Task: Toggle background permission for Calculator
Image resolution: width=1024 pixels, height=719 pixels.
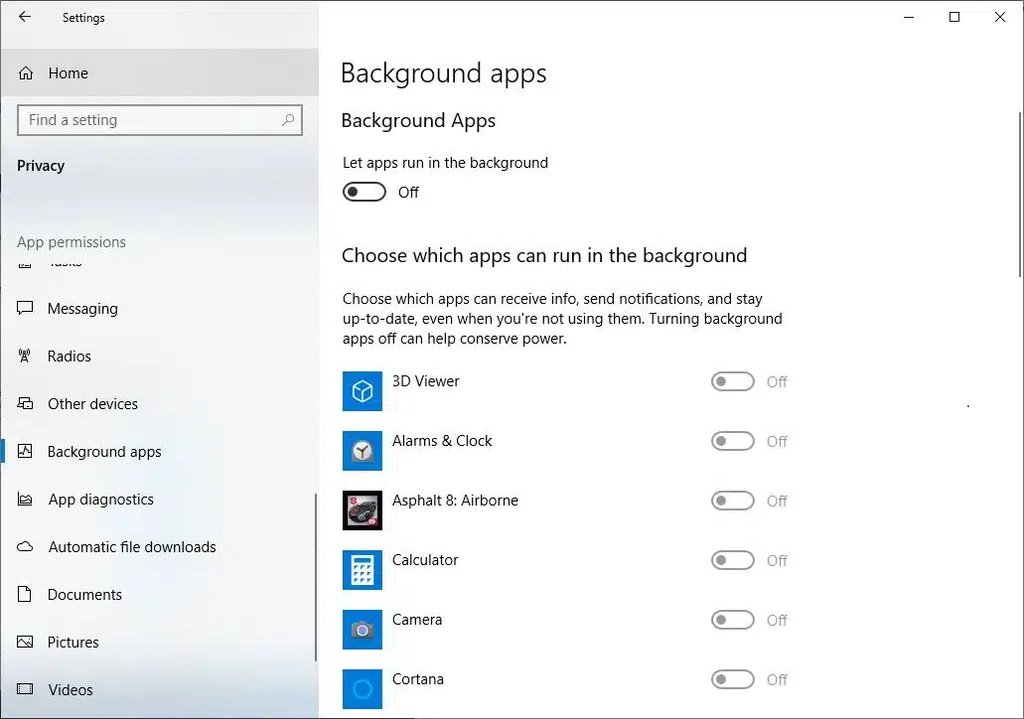Action: (x=733, y=560)
